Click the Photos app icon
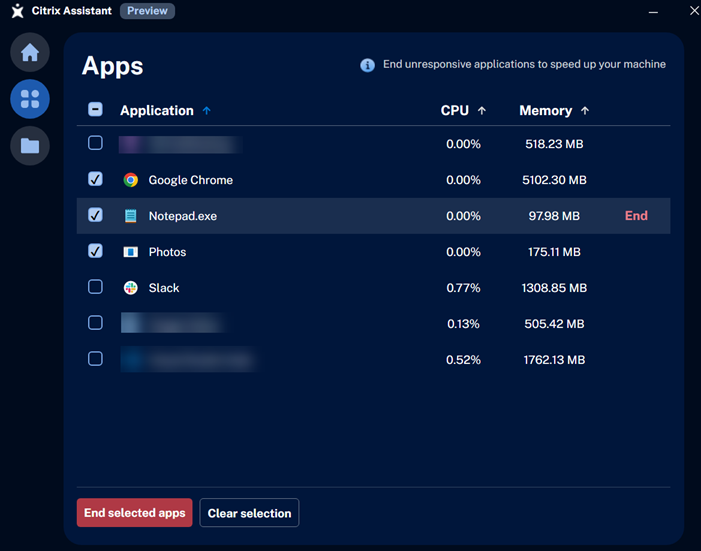701x551 pixels. [130, 252]
